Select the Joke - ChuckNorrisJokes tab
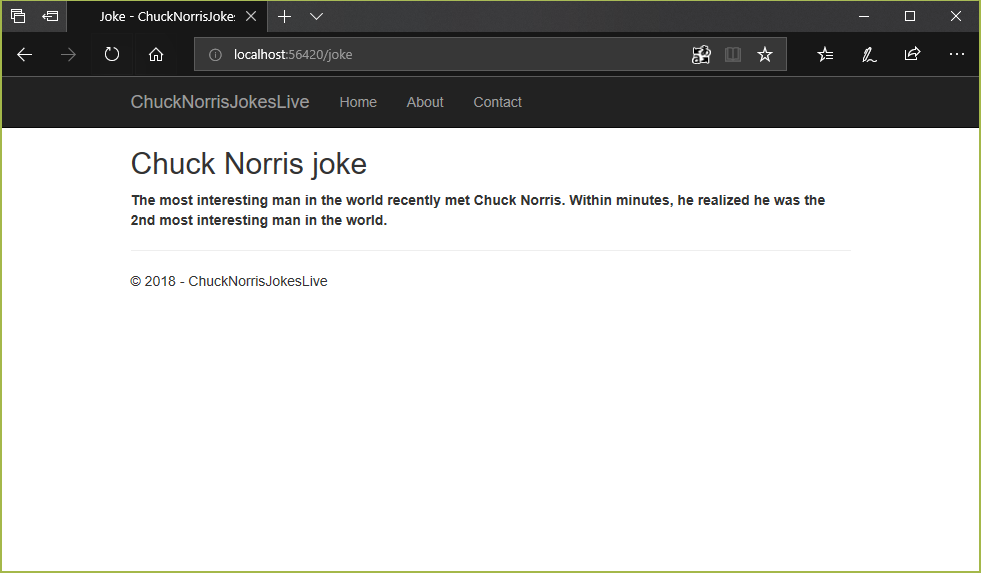This screenshot has width=981, height=573. point(165,16)
